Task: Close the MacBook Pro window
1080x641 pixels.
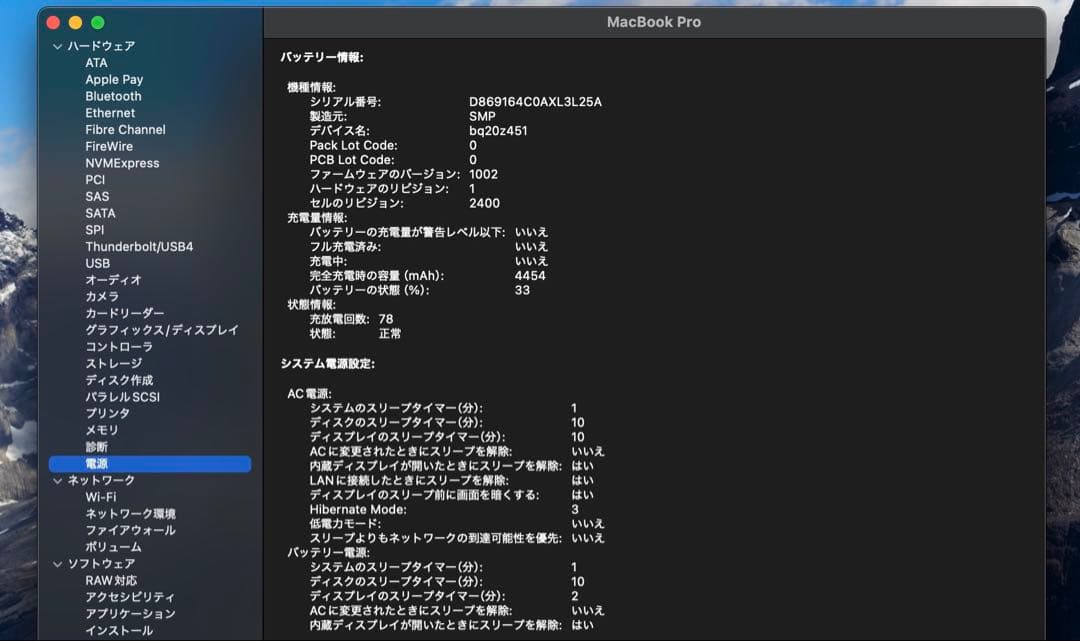Action: (x=53, y=23)
